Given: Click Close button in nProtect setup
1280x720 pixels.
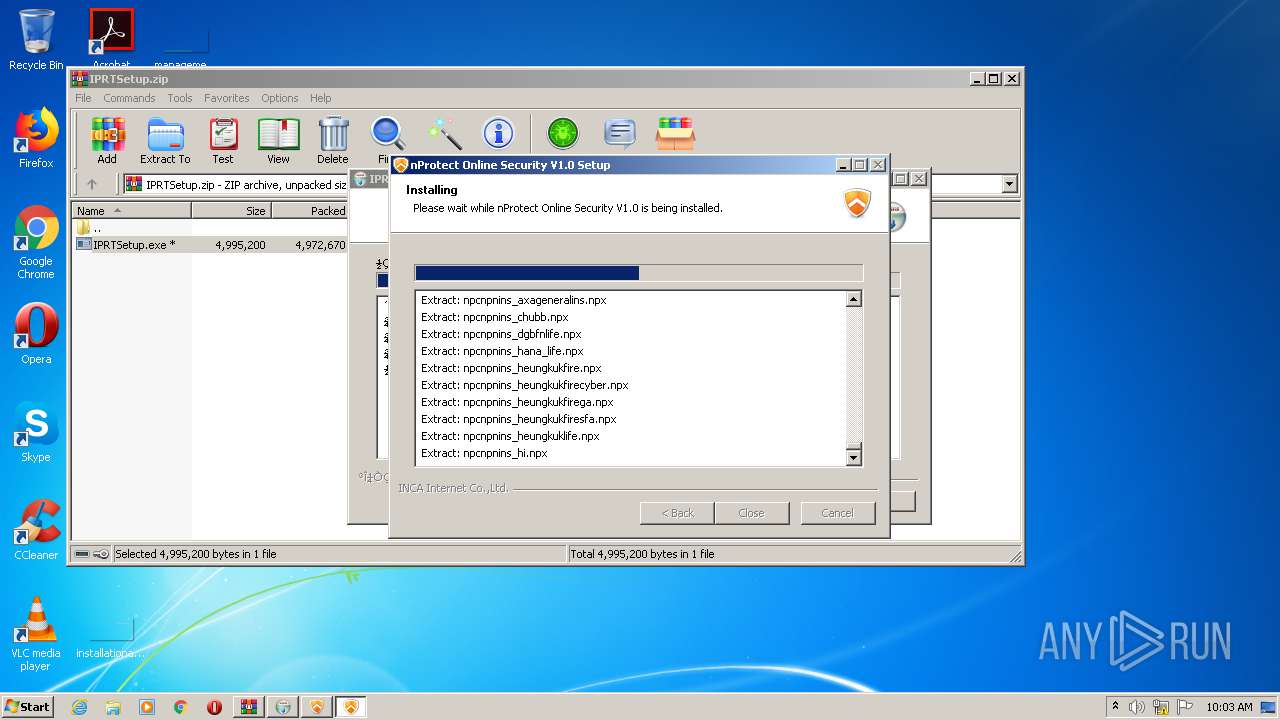Looking at the screenshot, I should pyautogui.click(x=751, y=513).
